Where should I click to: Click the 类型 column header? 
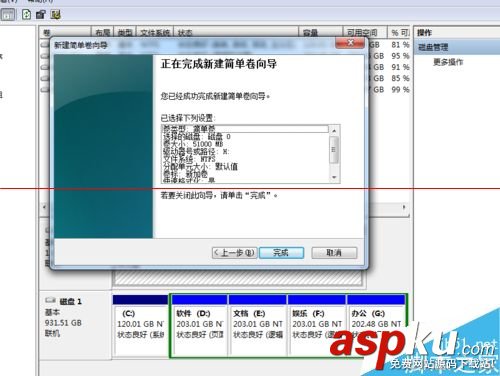pos(125,32)
